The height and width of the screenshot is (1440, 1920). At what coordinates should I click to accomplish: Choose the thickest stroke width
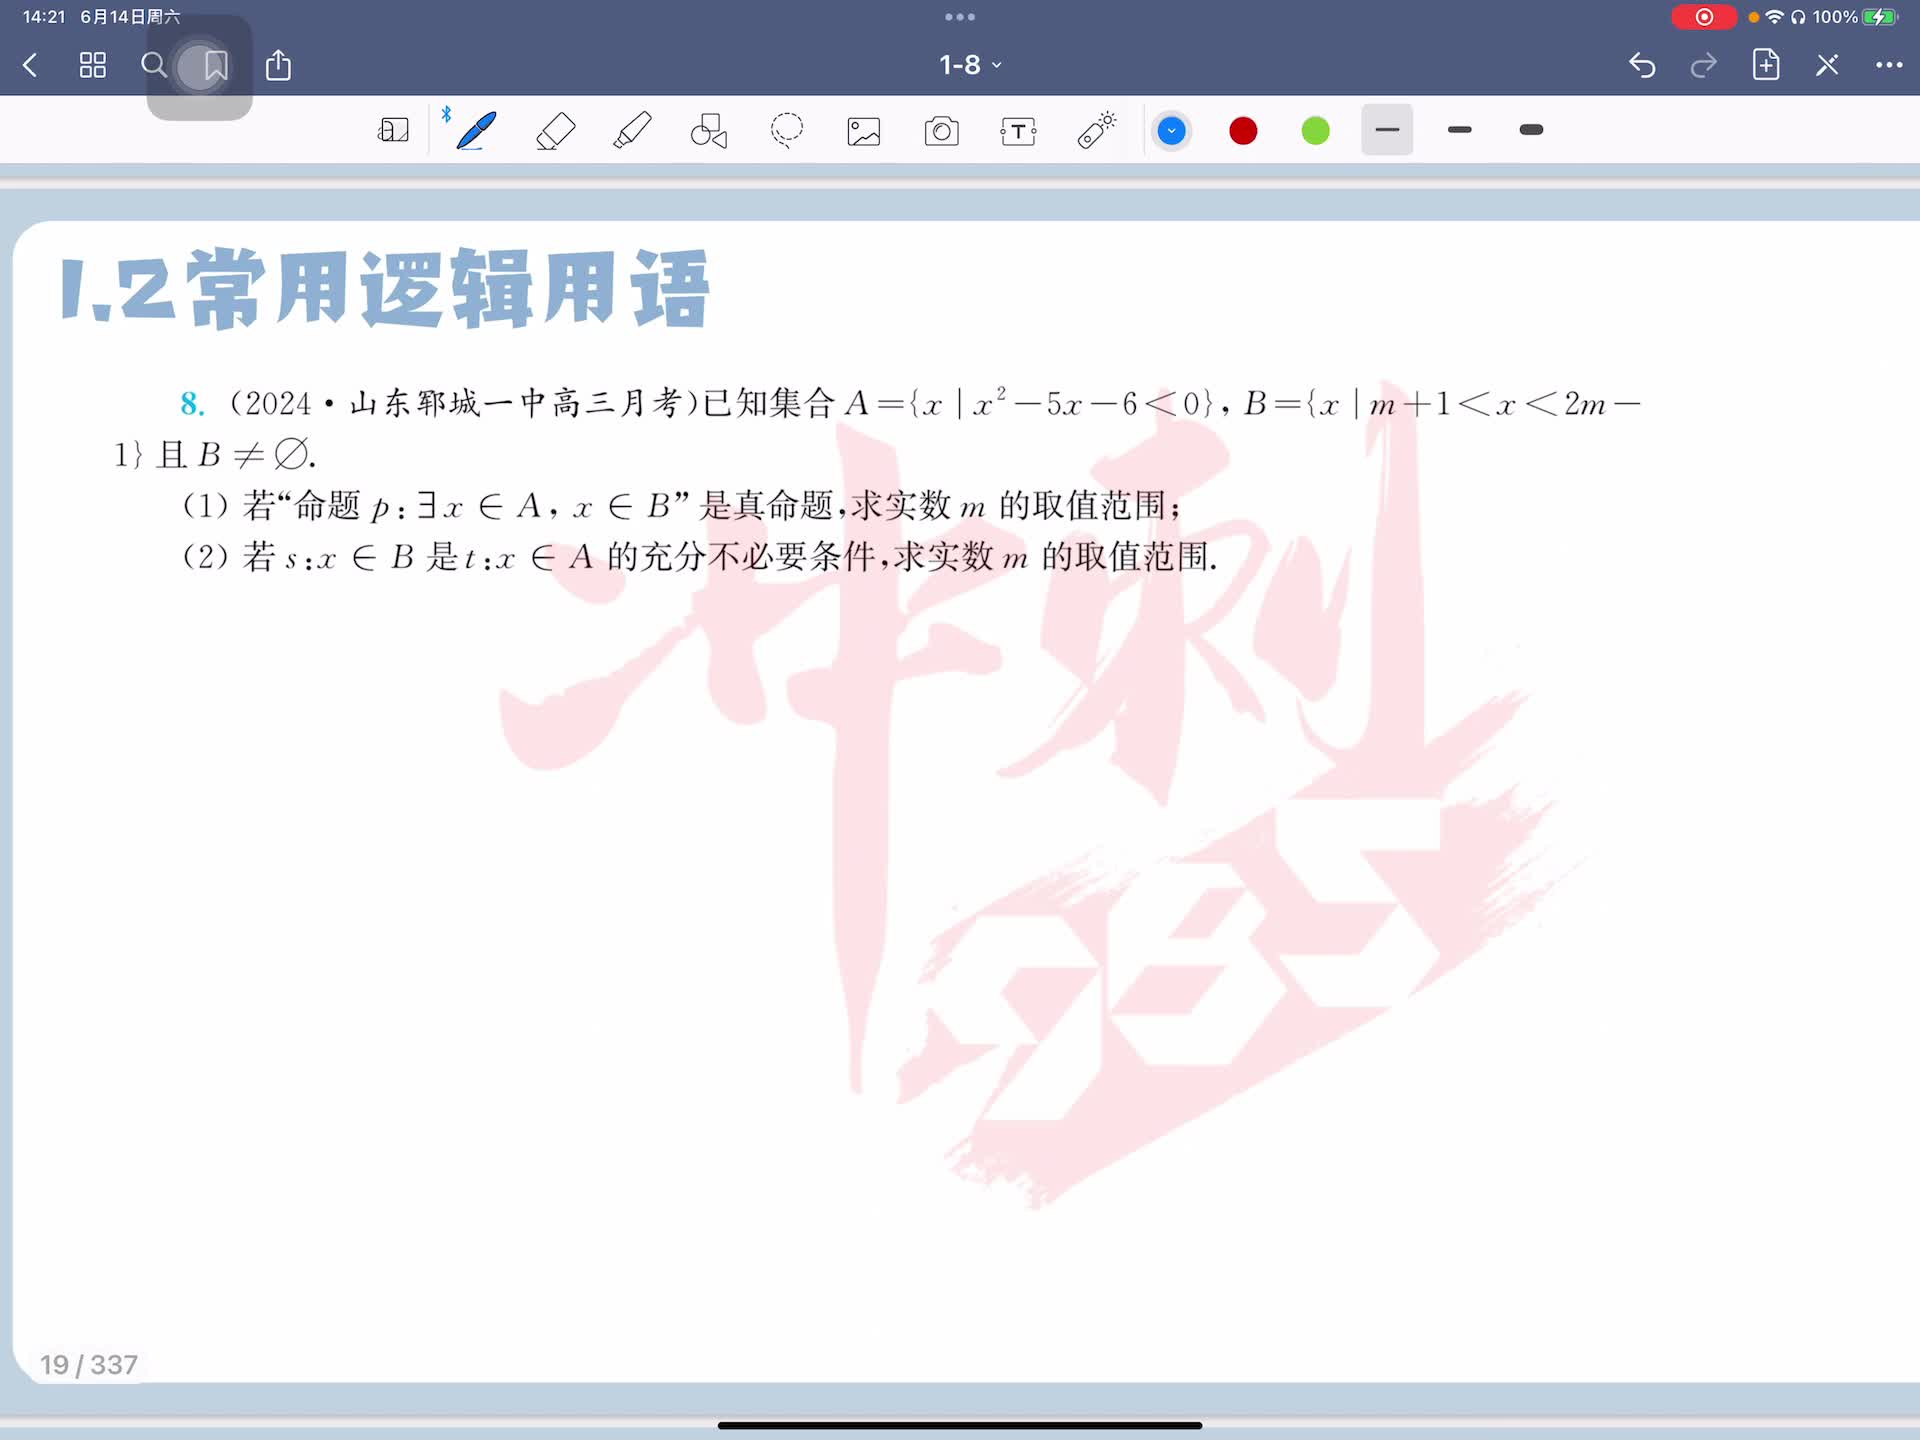1531,130
